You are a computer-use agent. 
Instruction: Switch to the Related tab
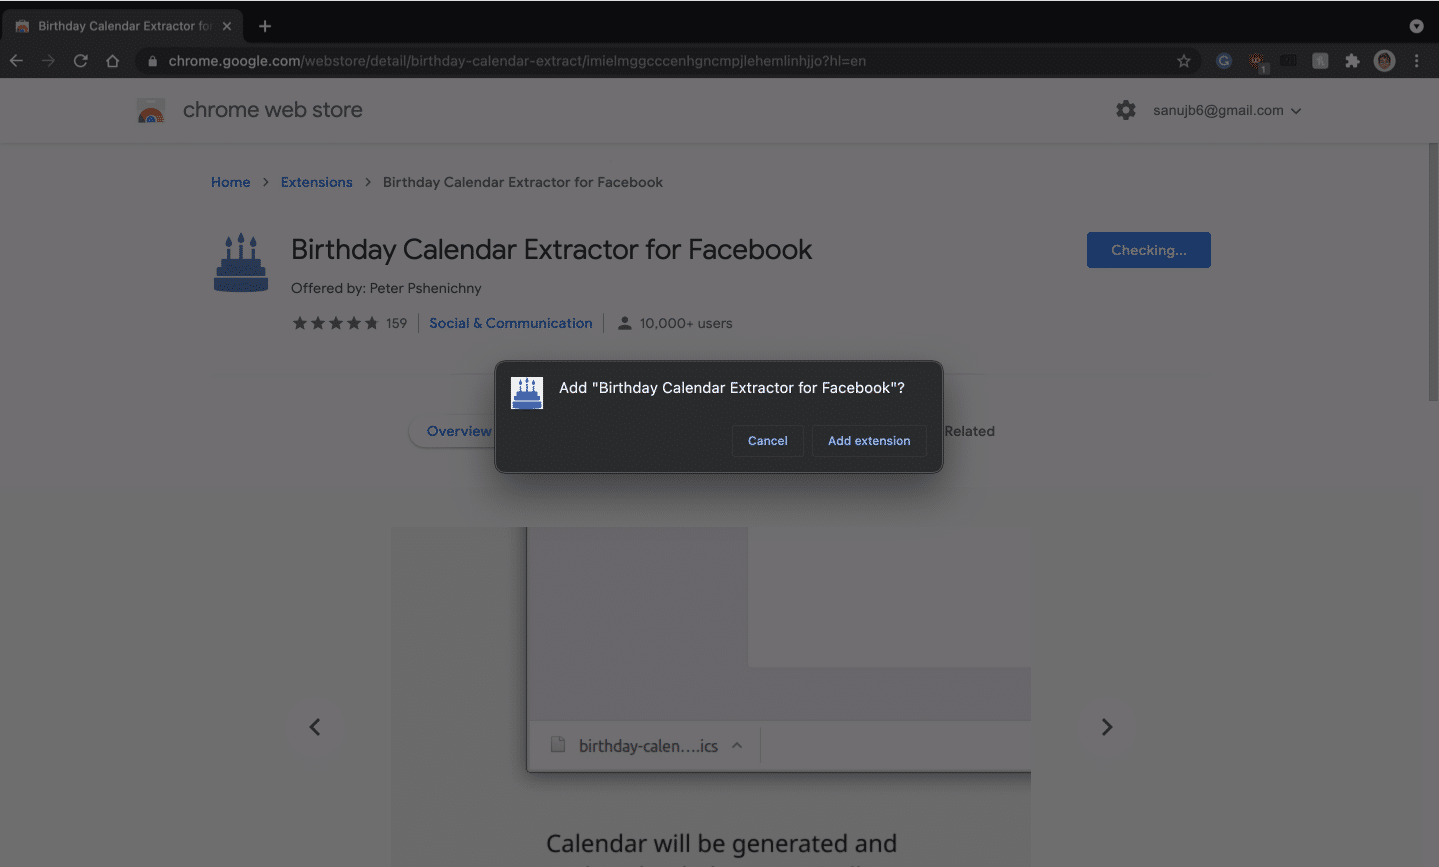click(969, 431)
